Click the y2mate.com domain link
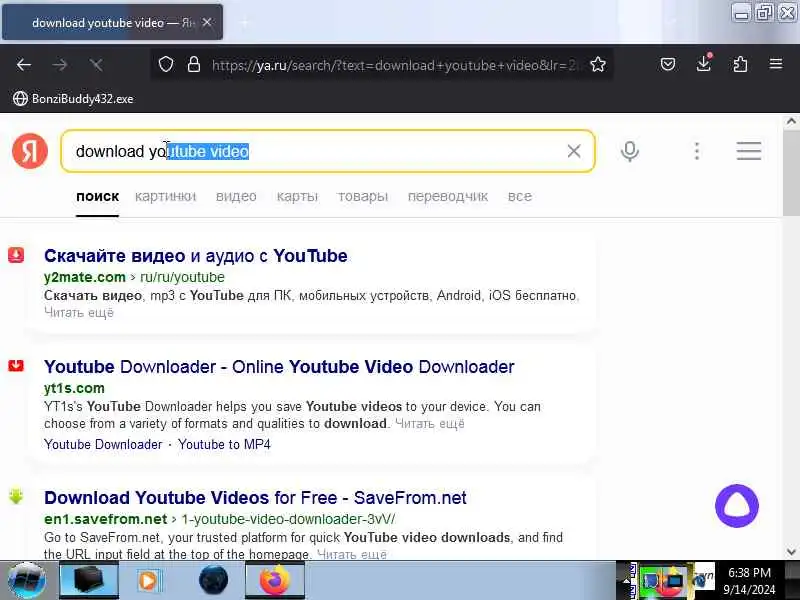 tap(85, 277)
